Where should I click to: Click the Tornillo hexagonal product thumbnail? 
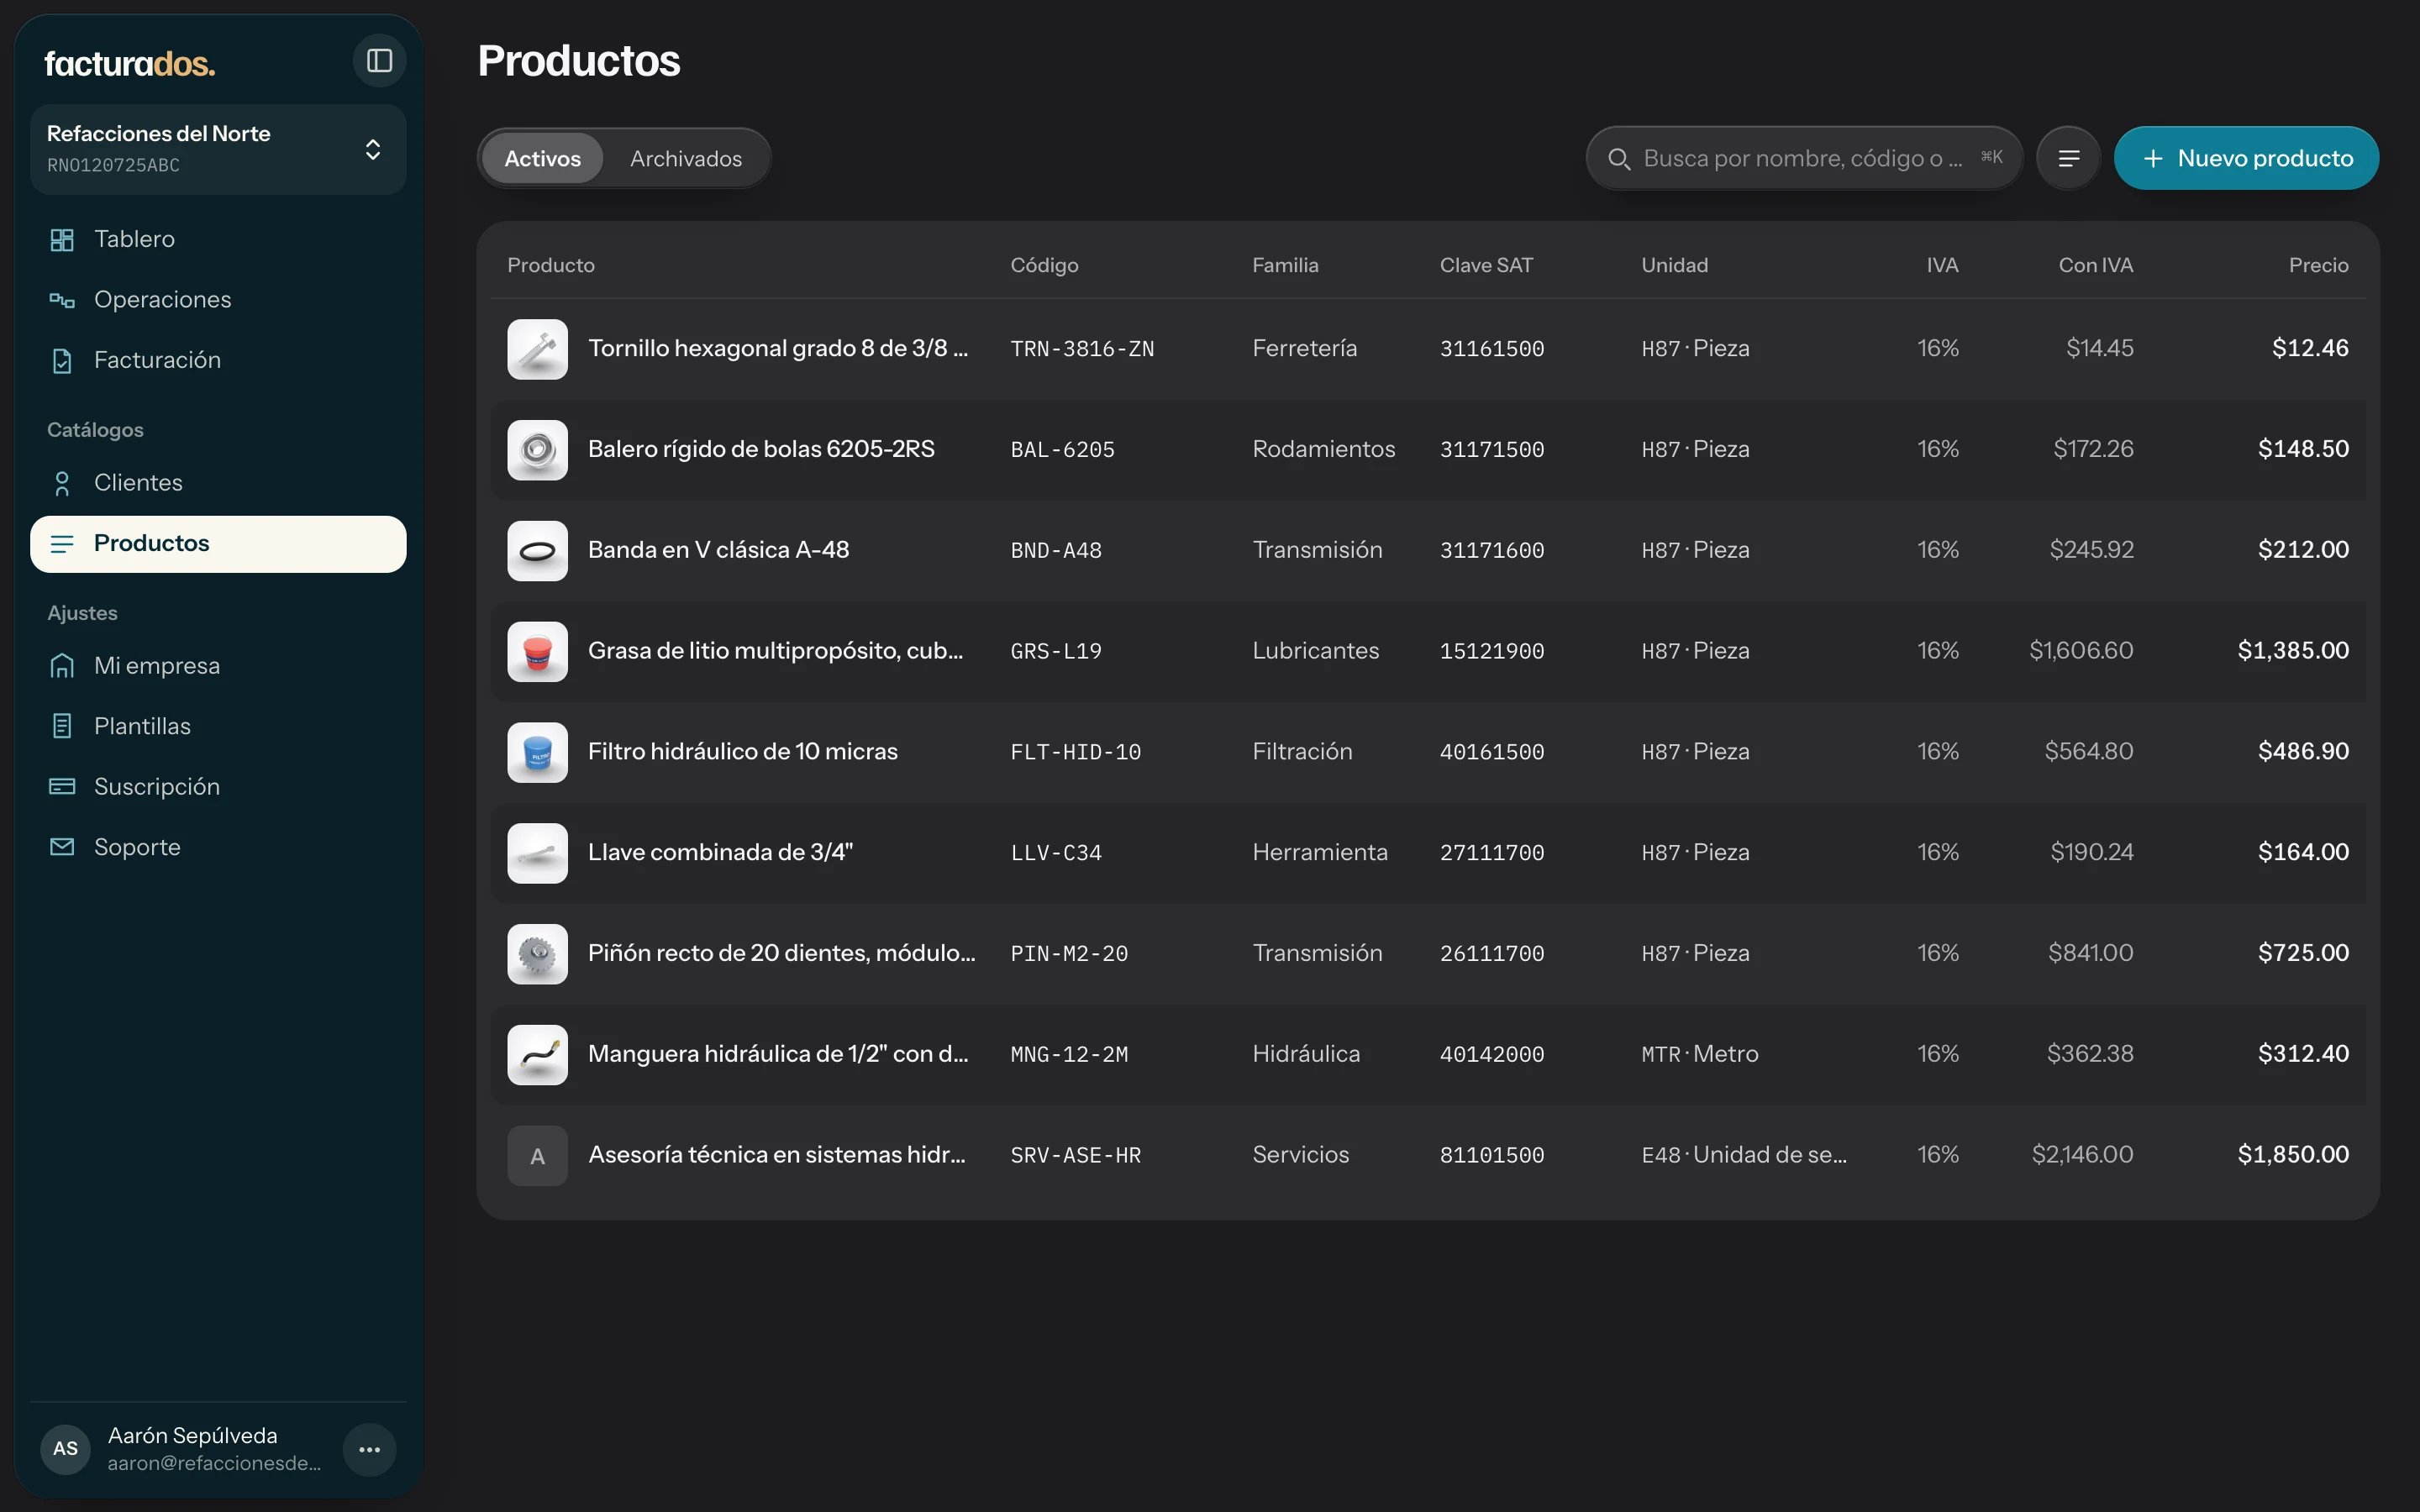tap(538, 349)
